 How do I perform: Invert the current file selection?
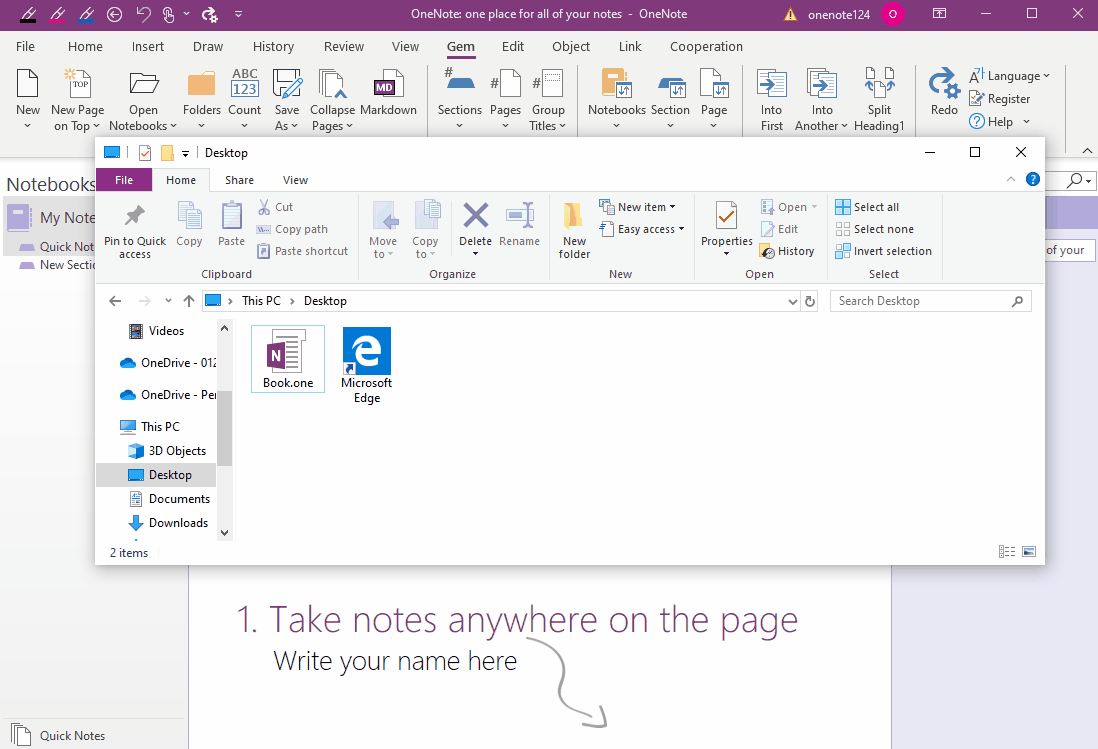[884, 250]
